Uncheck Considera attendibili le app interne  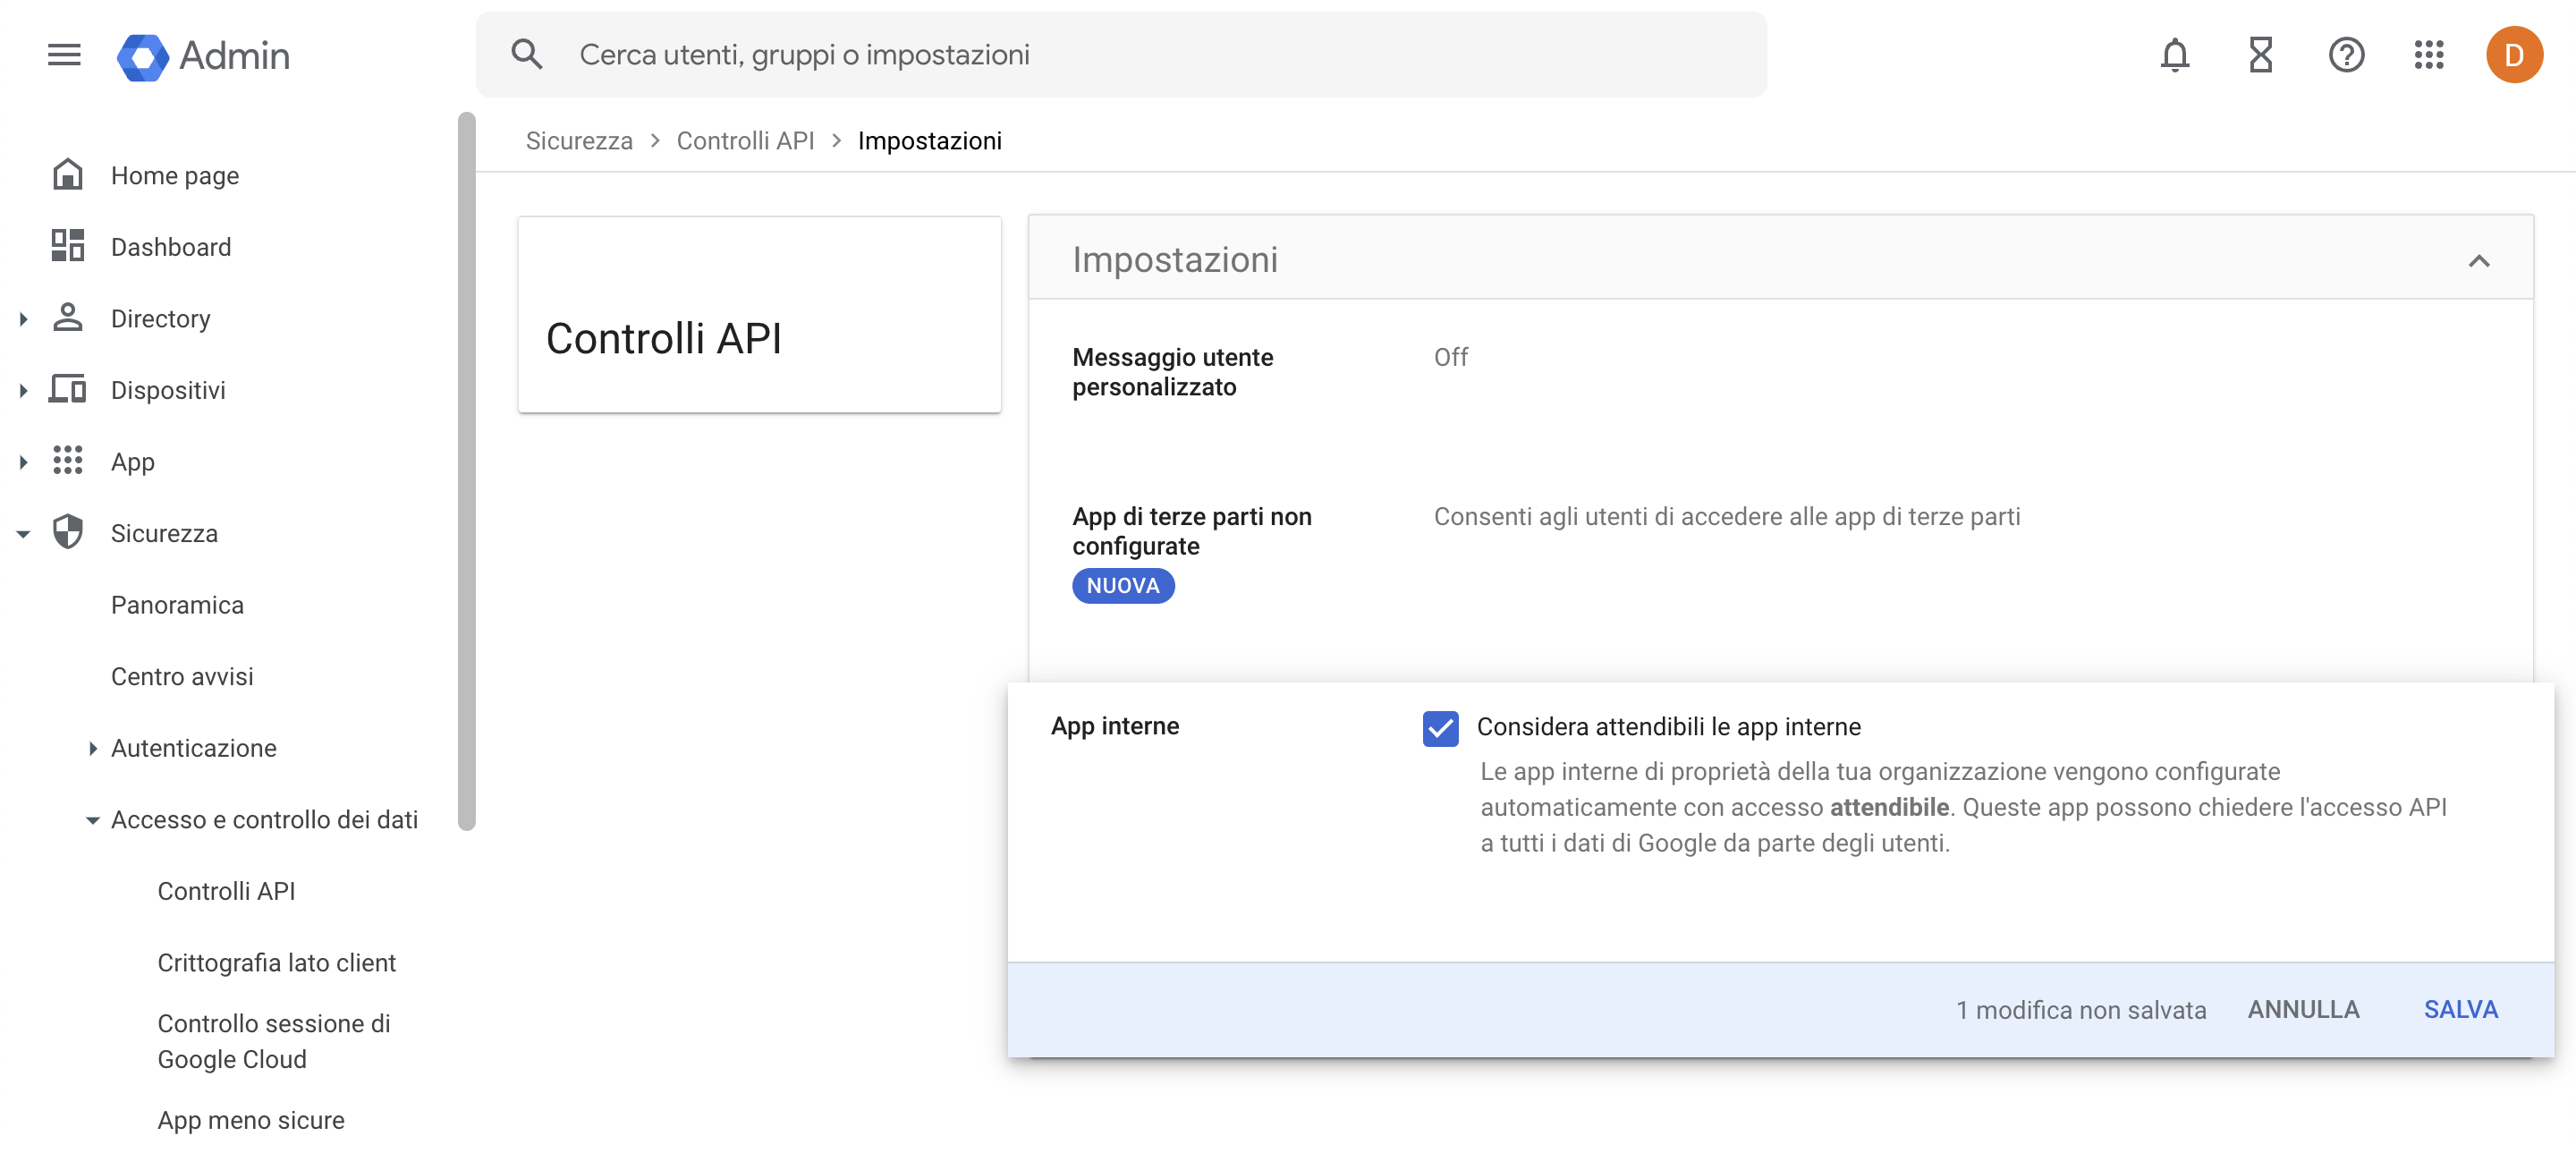coord(1440,728)
